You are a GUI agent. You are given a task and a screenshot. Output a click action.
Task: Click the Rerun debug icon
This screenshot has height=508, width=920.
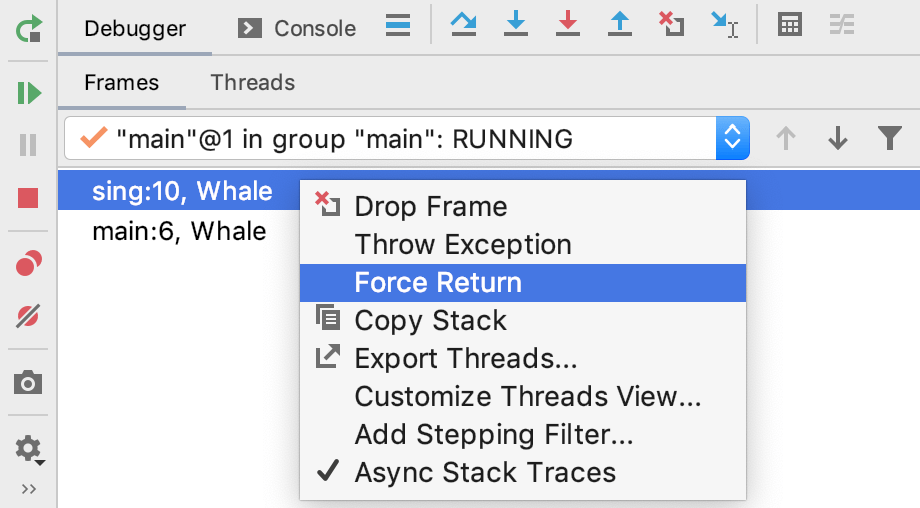click(x=28, y=29)
